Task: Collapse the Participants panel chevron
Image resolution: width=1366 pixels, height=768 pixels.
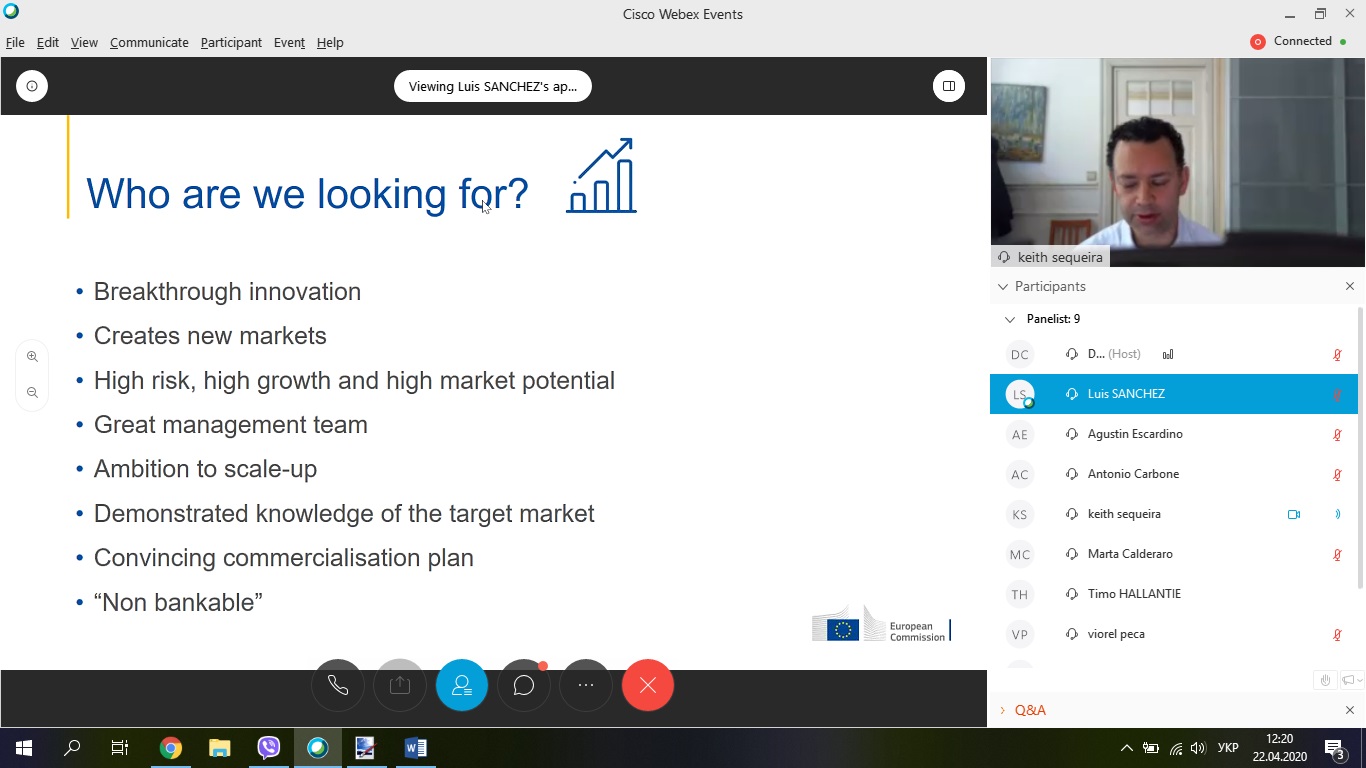Action: pyautogui.click(x=1003, y=286)
